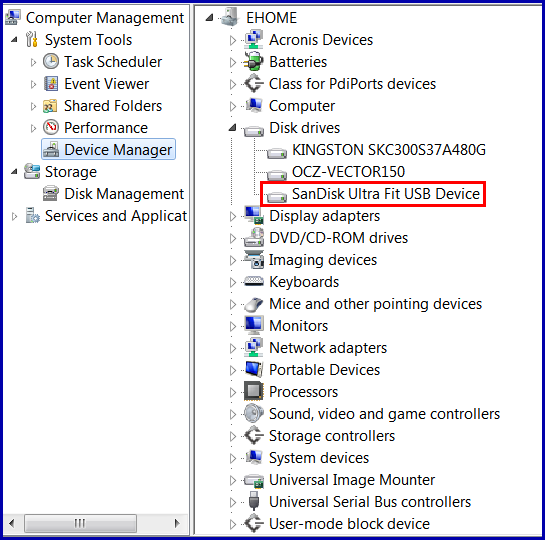Expand the Services and Applications node
The height and width of the screenshot is (540, 545).
14,216
